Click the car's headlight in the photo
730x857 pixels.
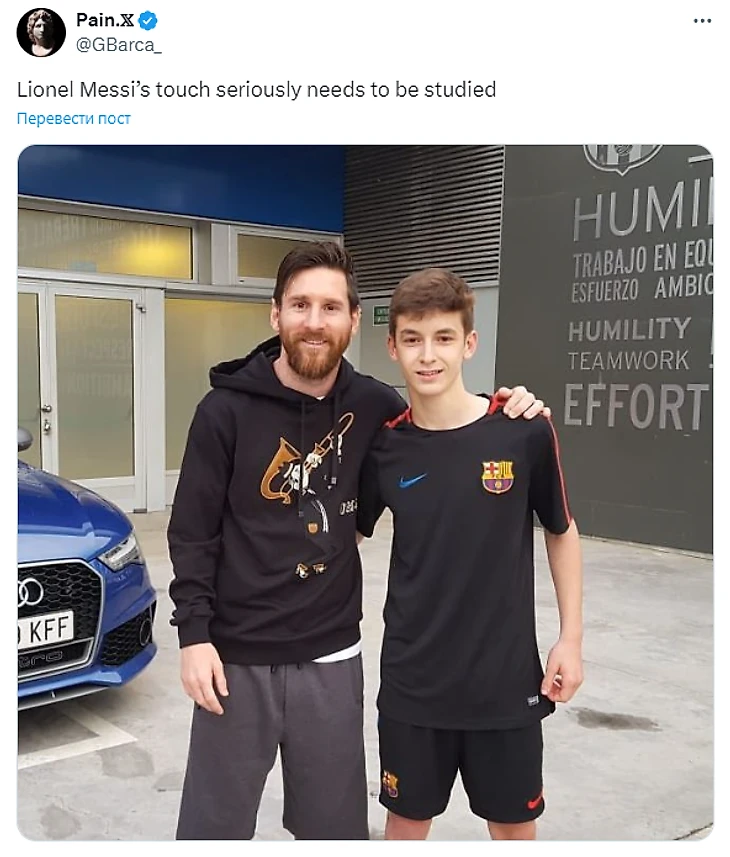122,552
